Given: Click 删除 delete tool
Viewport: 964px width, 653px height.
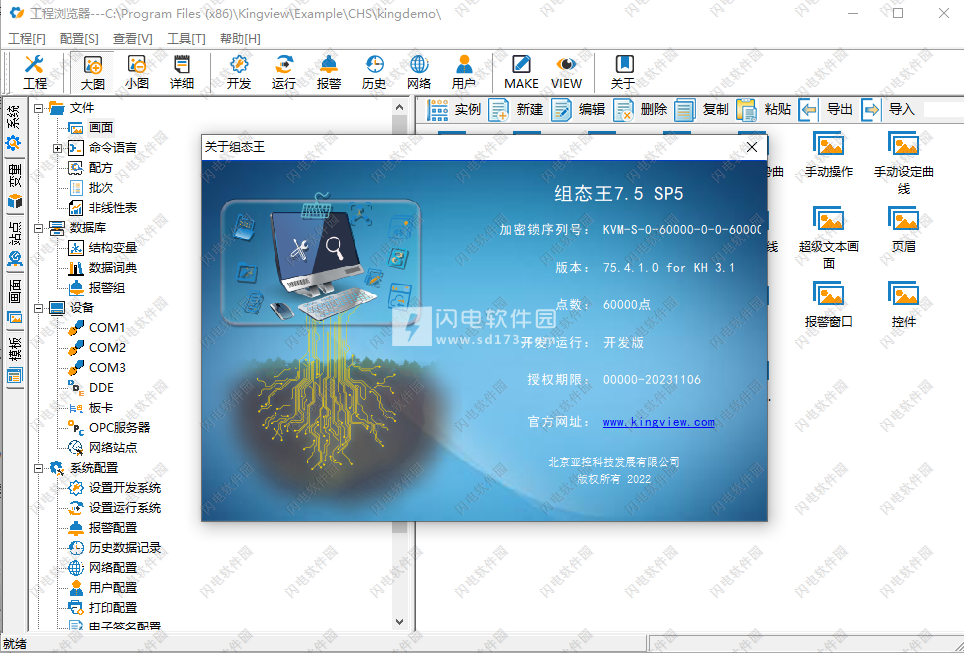Looking at the screenshot, I should (x=640, y=109).
